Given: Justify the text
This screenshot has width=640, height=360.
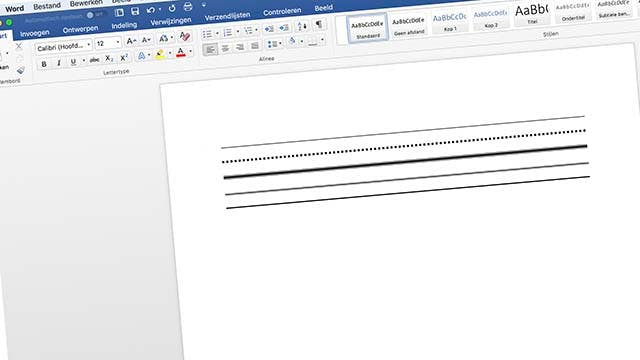Looking at the screenshot, I should (x=255, y=46).
